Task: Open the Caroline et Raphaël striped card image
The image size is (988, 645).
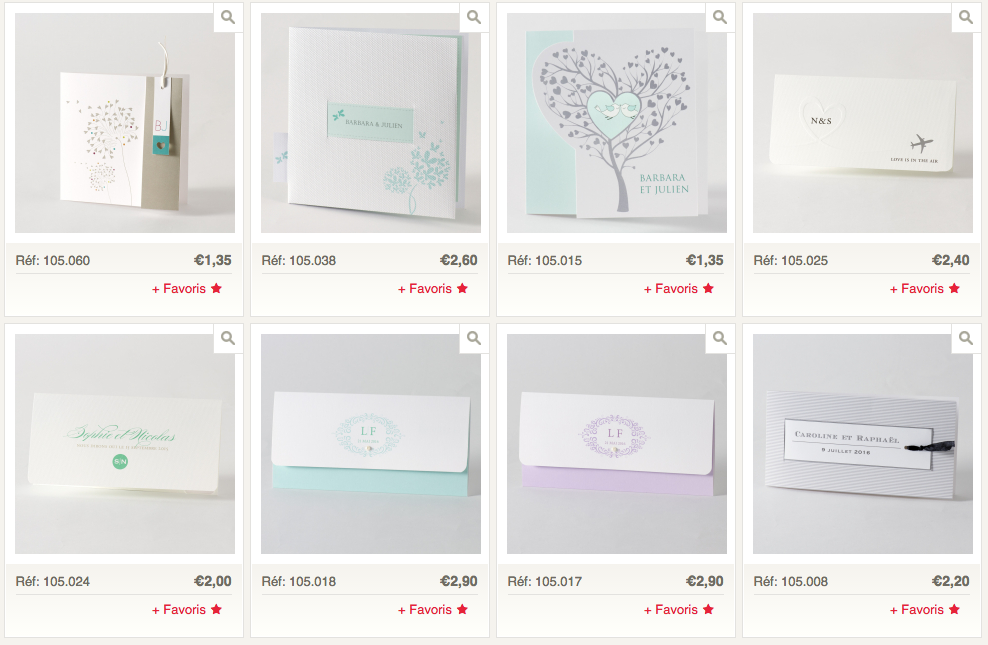Action: (x=863, y=444)
